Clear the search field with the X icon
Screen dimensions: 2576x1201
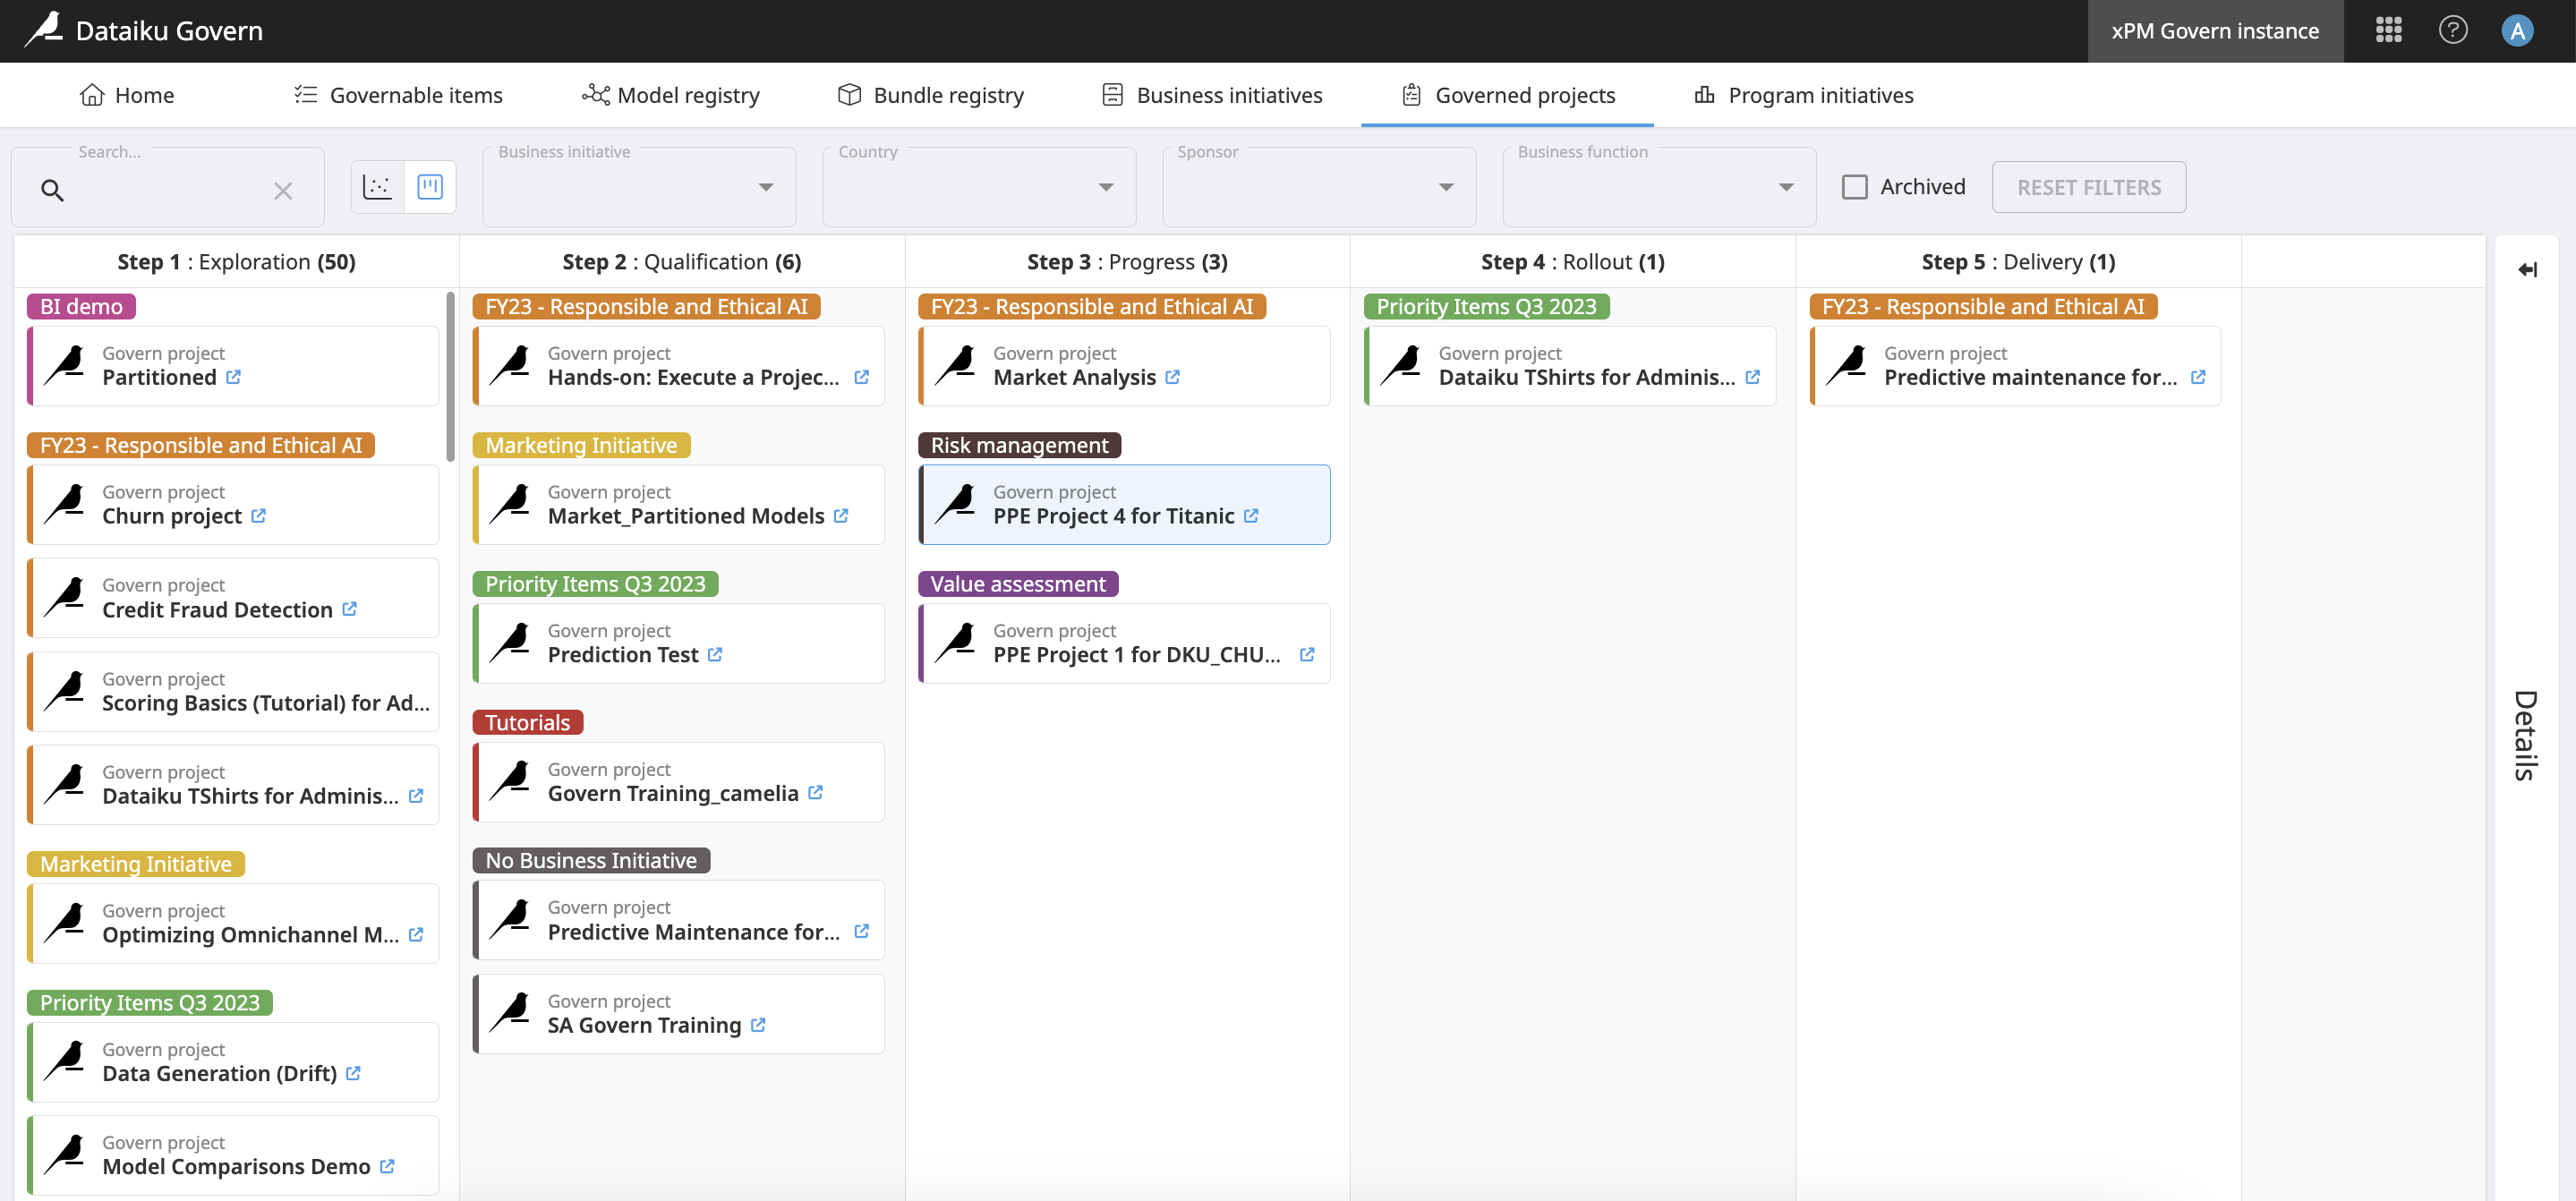tap(283, 190)
